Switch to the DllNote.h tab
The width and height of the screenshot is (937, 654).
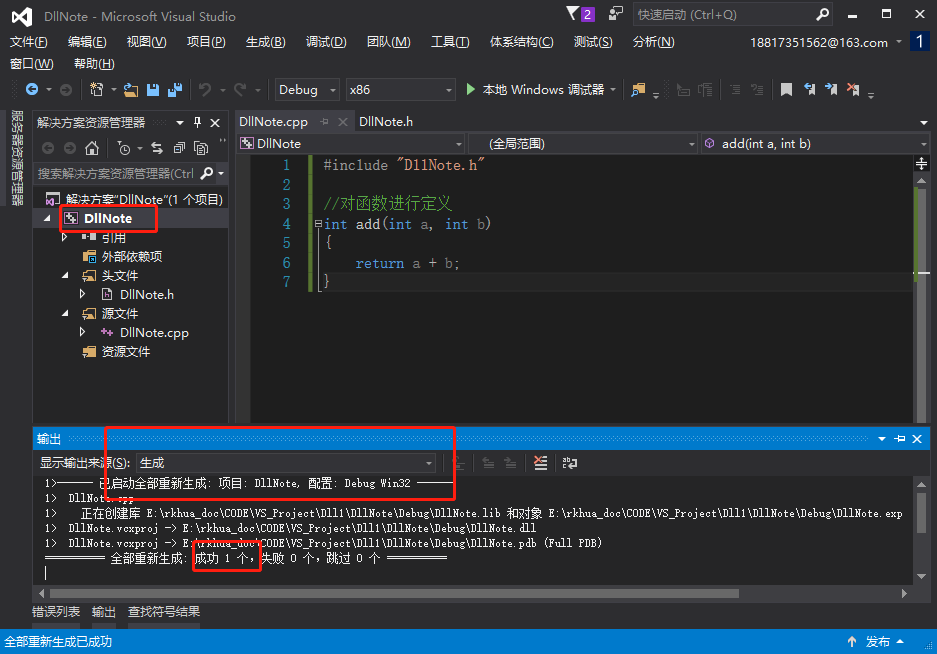(386, 122)
